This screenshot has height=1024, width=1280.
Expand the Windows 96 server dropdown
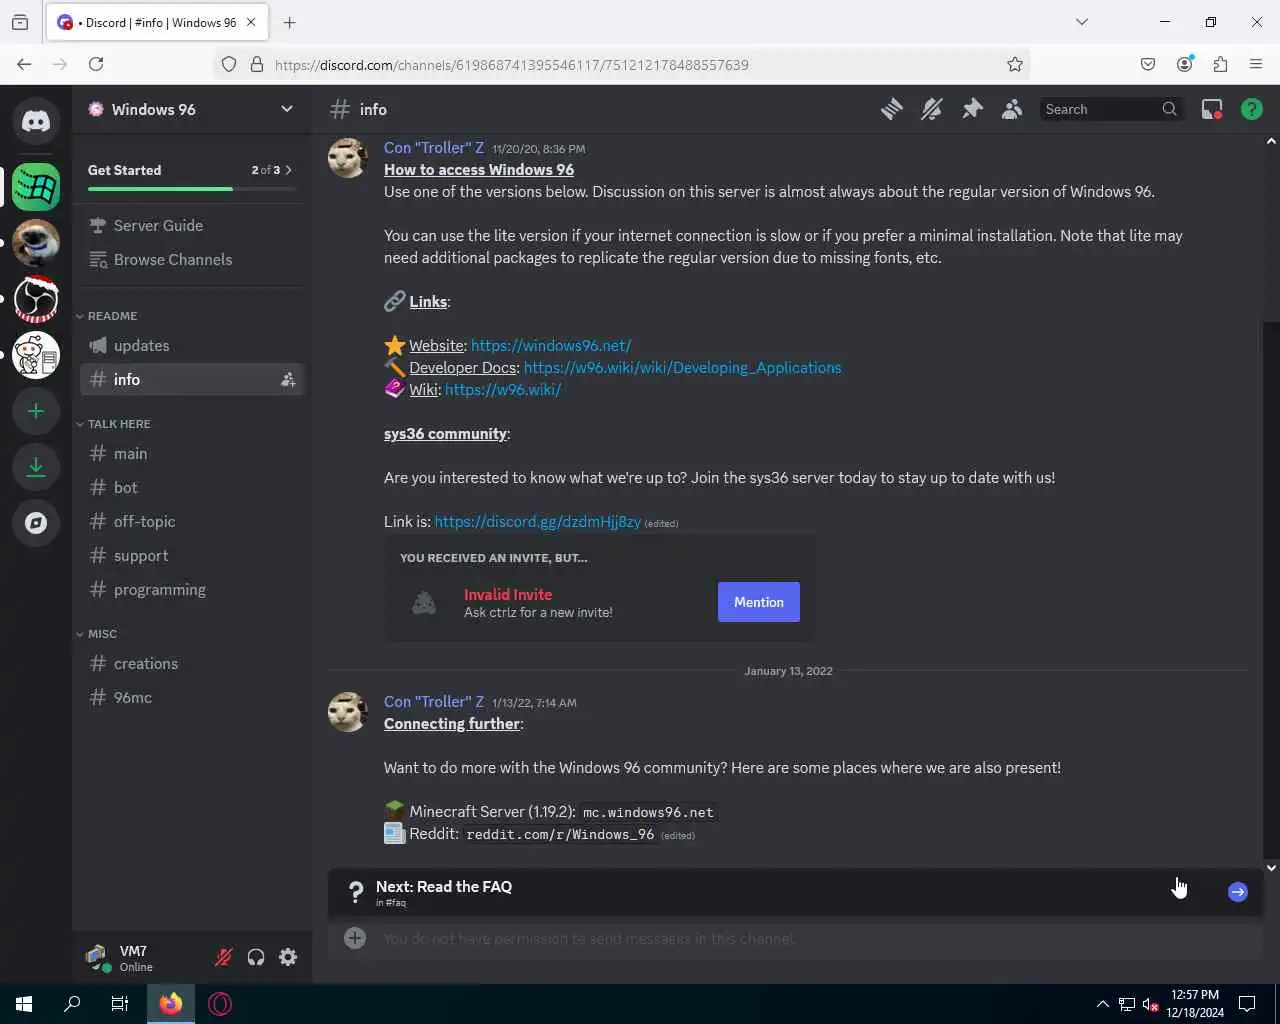(287, 109)
